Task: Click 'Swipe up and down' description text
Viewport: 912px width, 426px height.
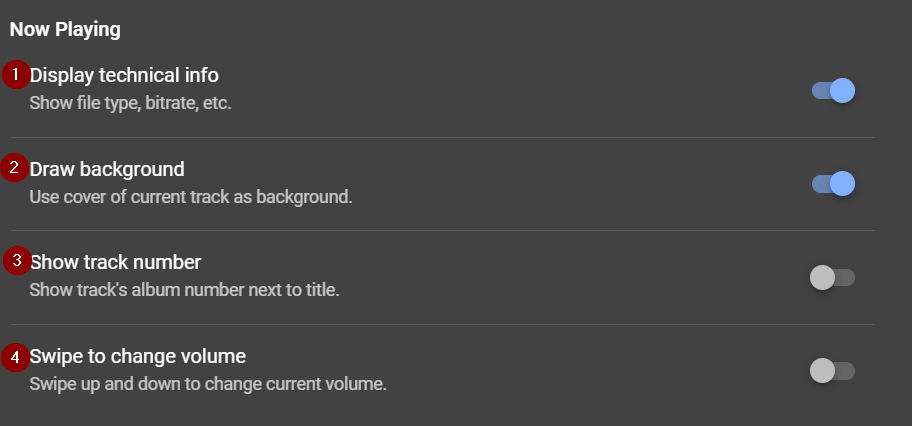Action: (x=207, y=384)
